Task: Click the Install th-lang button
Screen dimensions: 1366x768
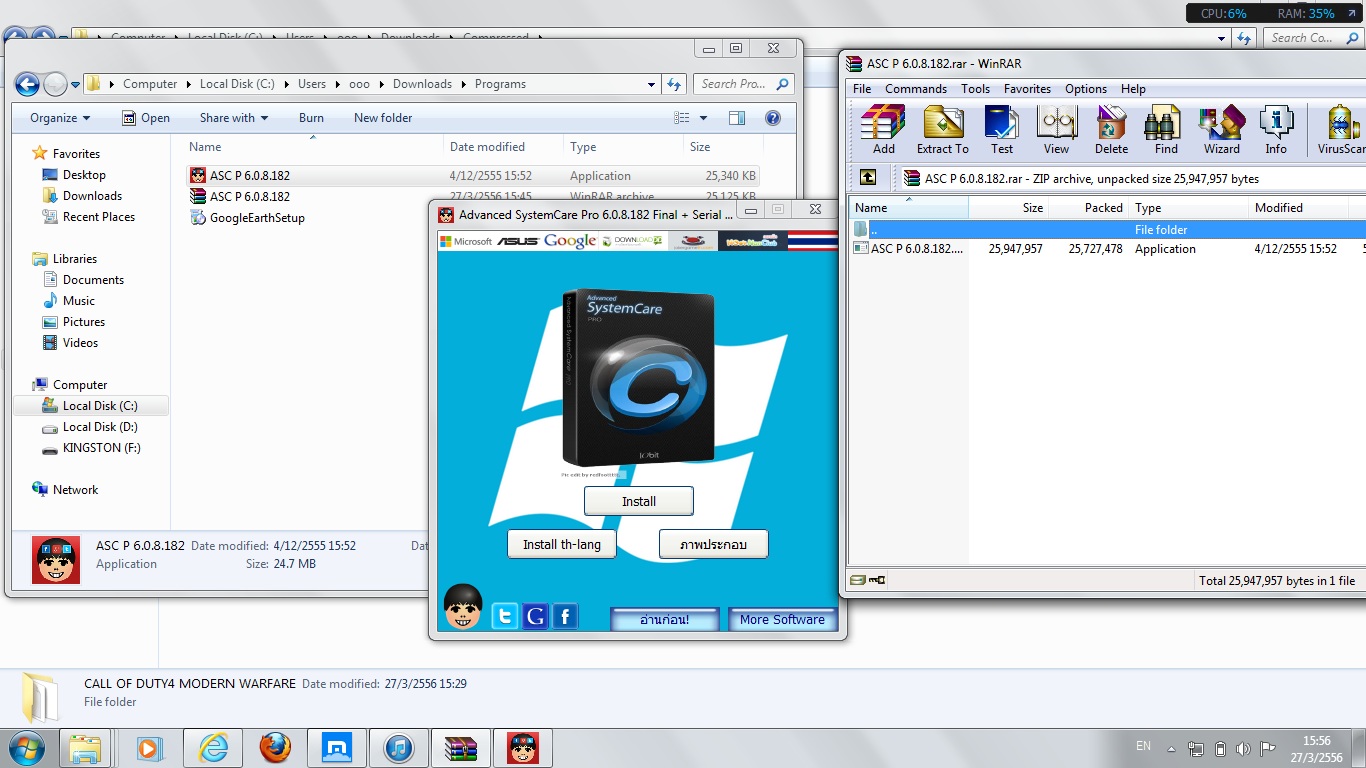Action: 562,544
